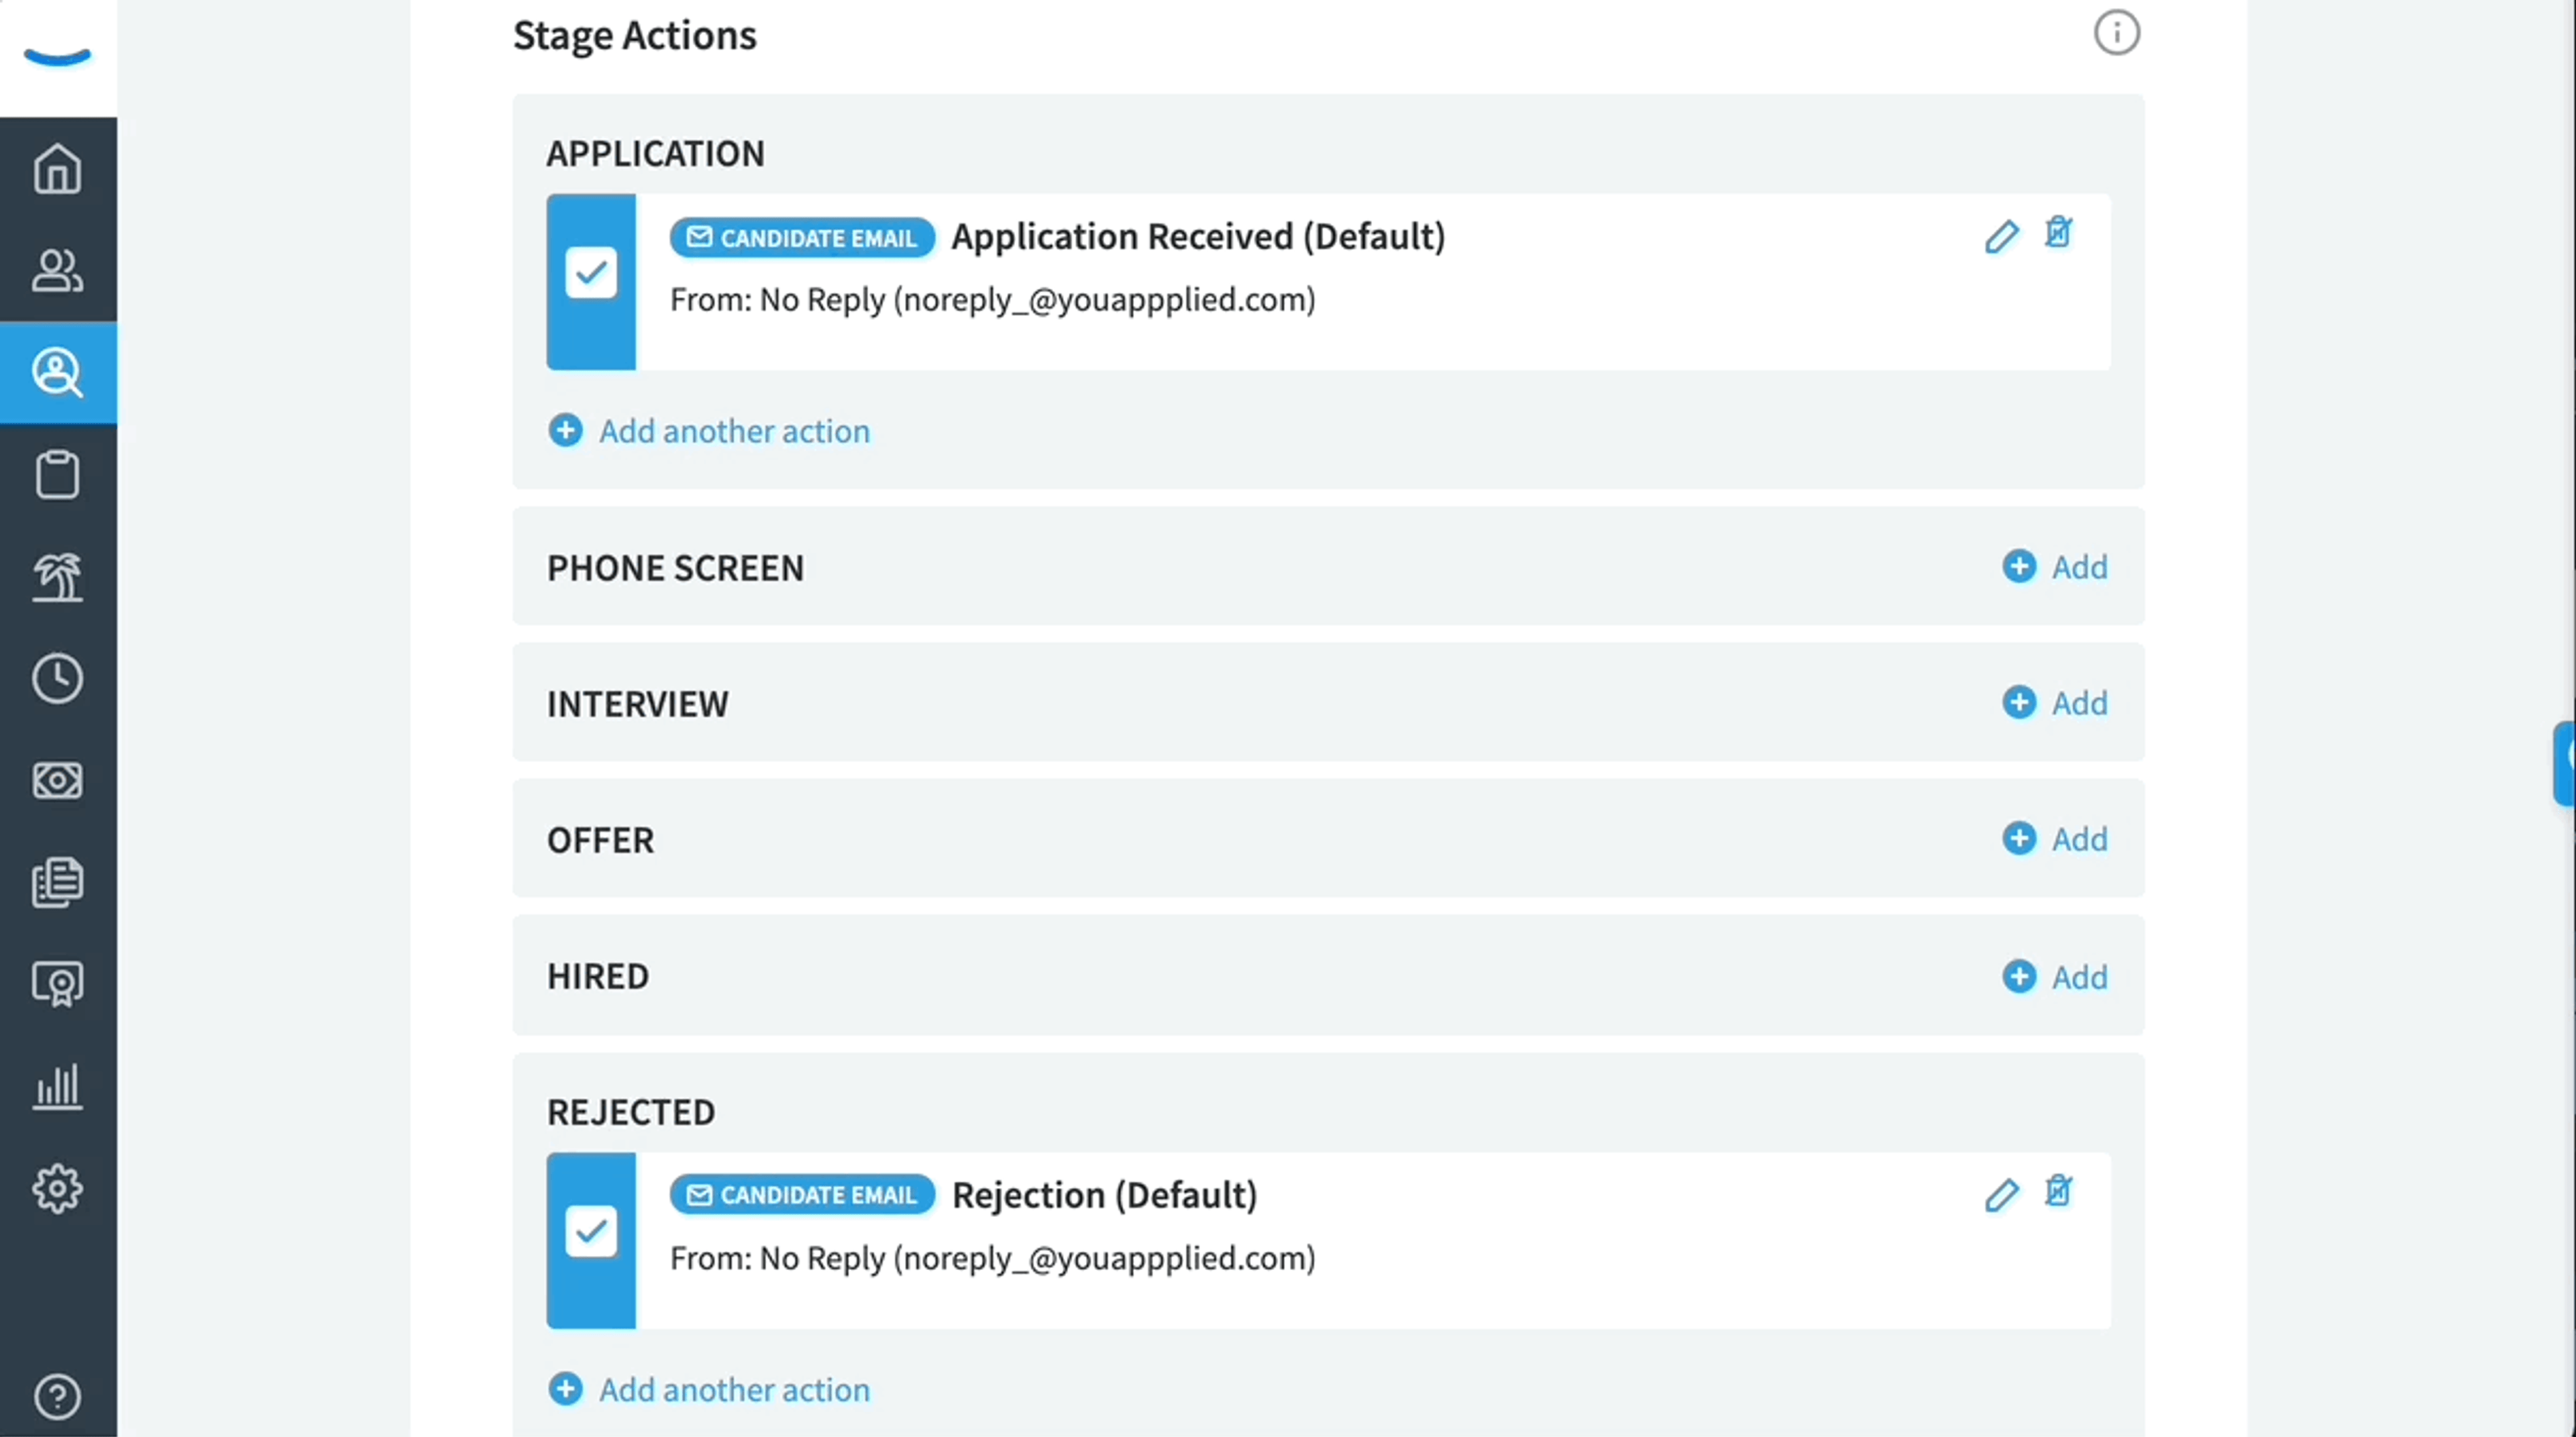Click the Application Received (Default) title
Viewport: 2576px width, 1437px height.
point(1198,237)
